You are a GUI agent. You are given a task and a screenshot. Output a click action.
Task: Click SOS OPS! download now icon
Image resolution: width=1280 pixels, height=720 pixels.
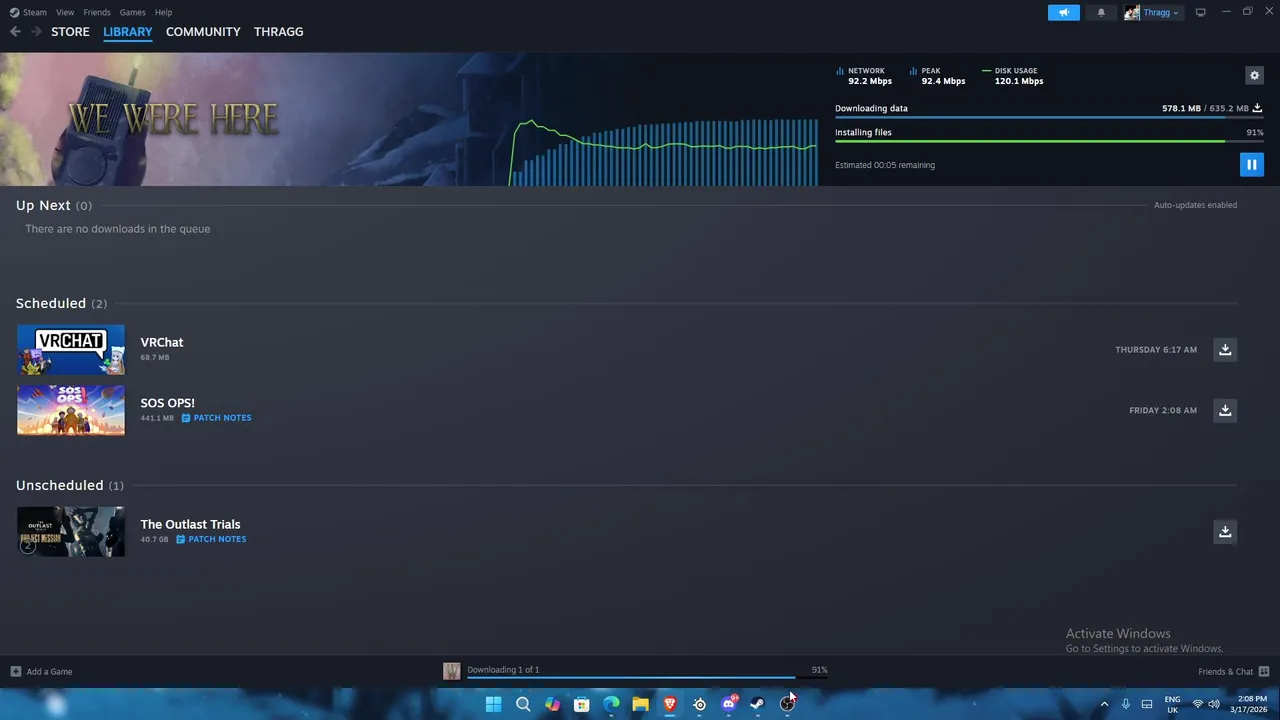(1225, 410)
